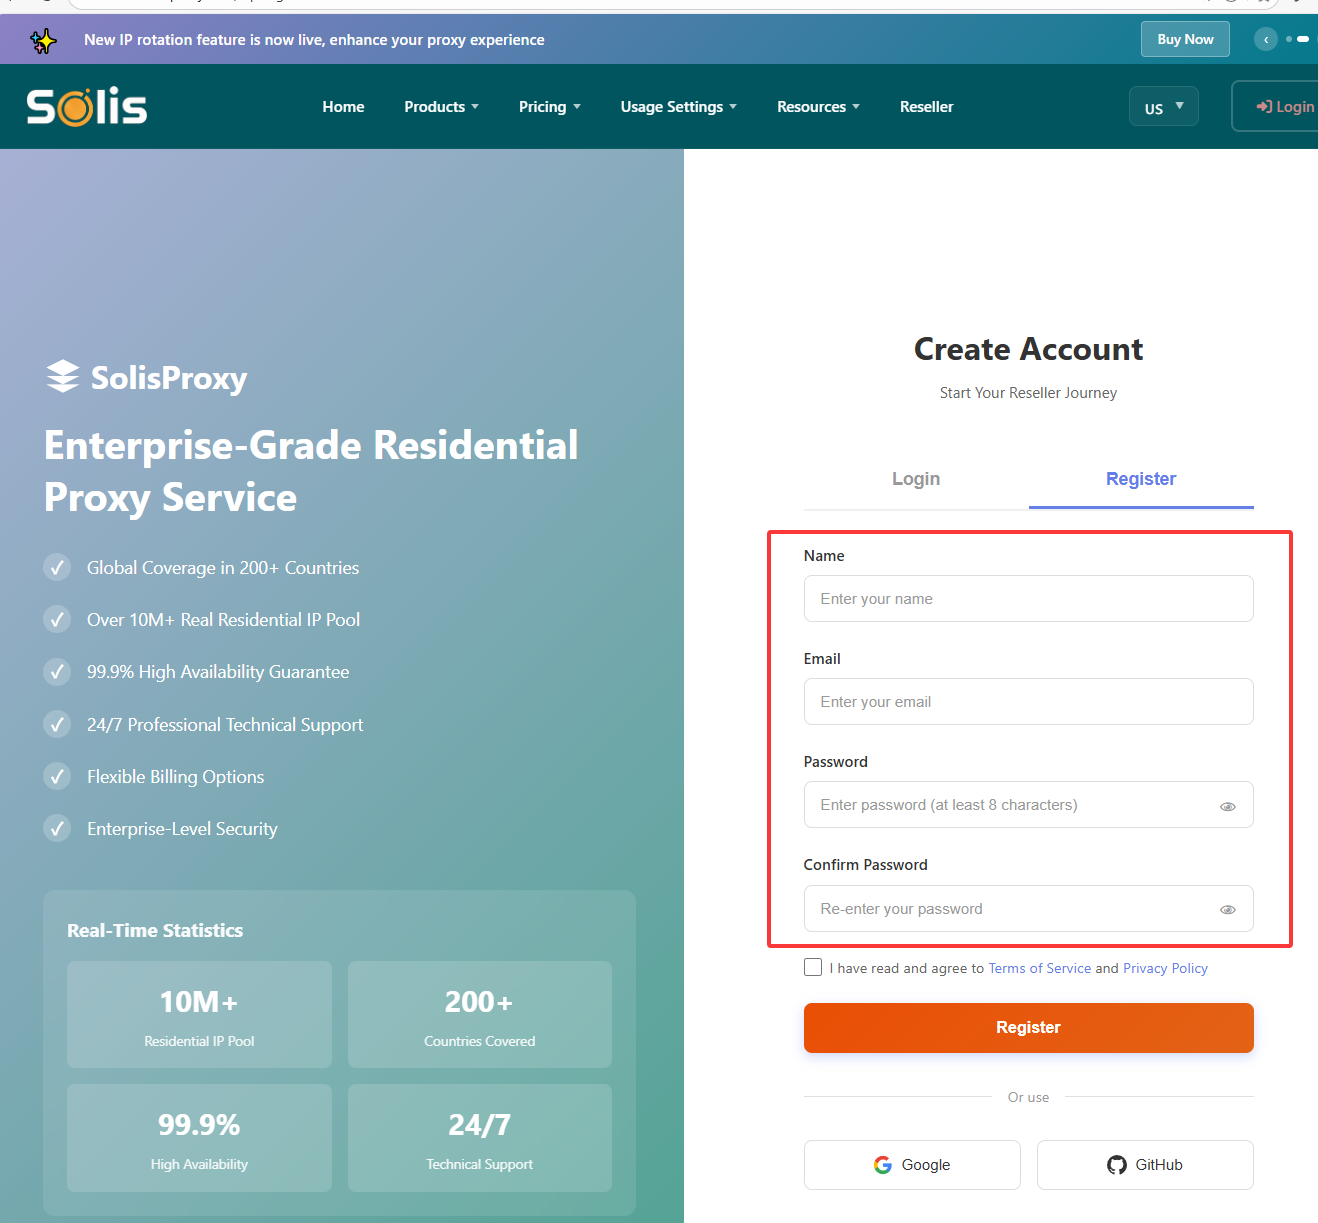
Task: Click the Enterprise-Grade Residential Proxy Service headline
Action: [x=311, y=472]
